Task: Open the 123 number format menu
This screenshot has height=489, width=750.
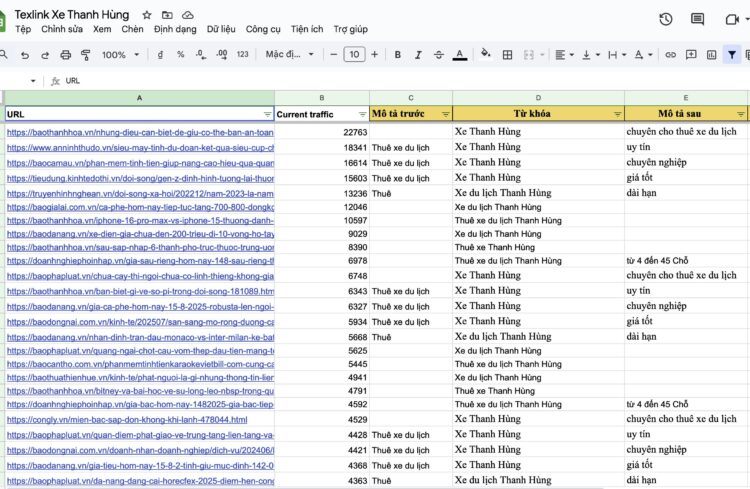Action: pos(243,55)
